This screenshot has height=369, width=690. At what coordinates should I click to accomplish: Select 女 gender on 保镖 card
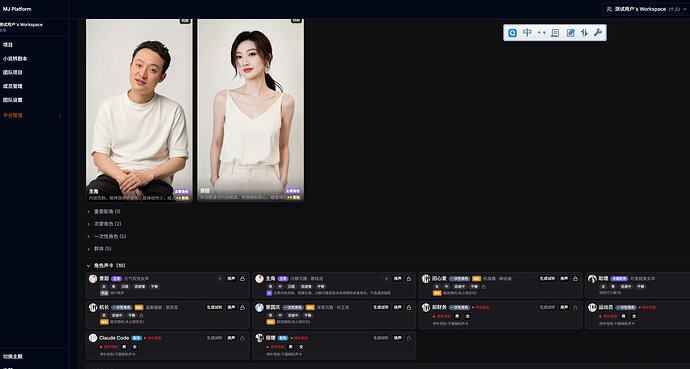[x=301, y=347]
